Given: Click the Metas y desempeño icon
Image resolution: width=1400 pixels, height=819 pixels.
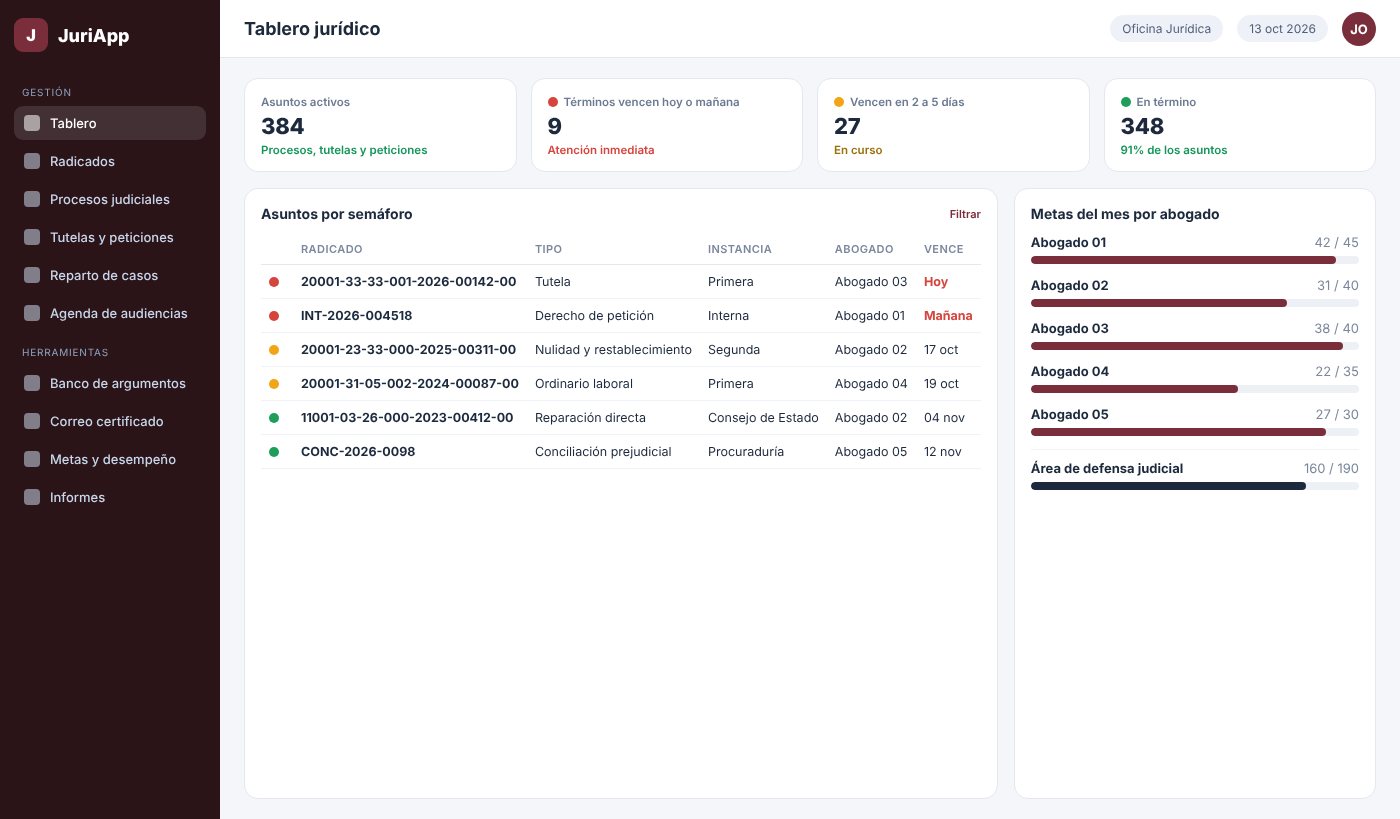Looking at the screenshot, I should coord(32,459).
